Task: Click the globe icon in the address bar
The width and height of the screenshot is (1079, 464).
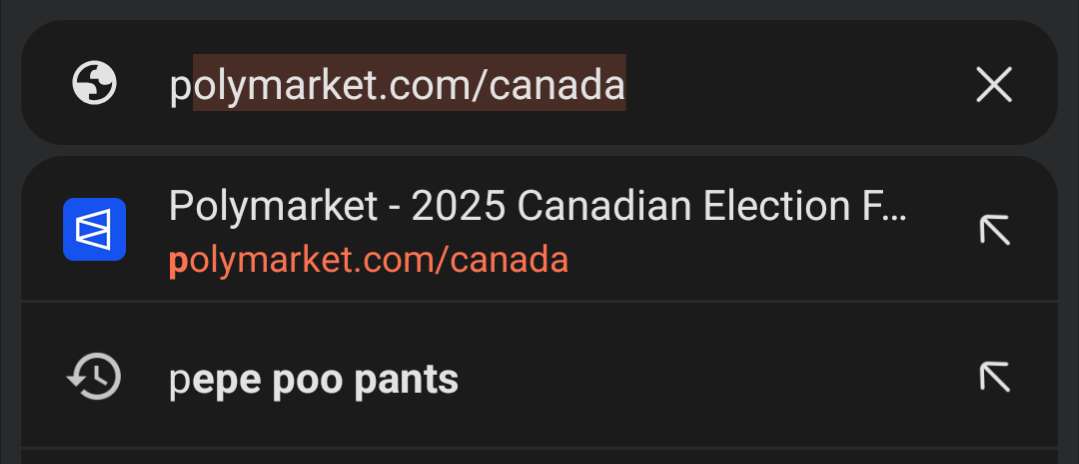Action: point(94,83)
